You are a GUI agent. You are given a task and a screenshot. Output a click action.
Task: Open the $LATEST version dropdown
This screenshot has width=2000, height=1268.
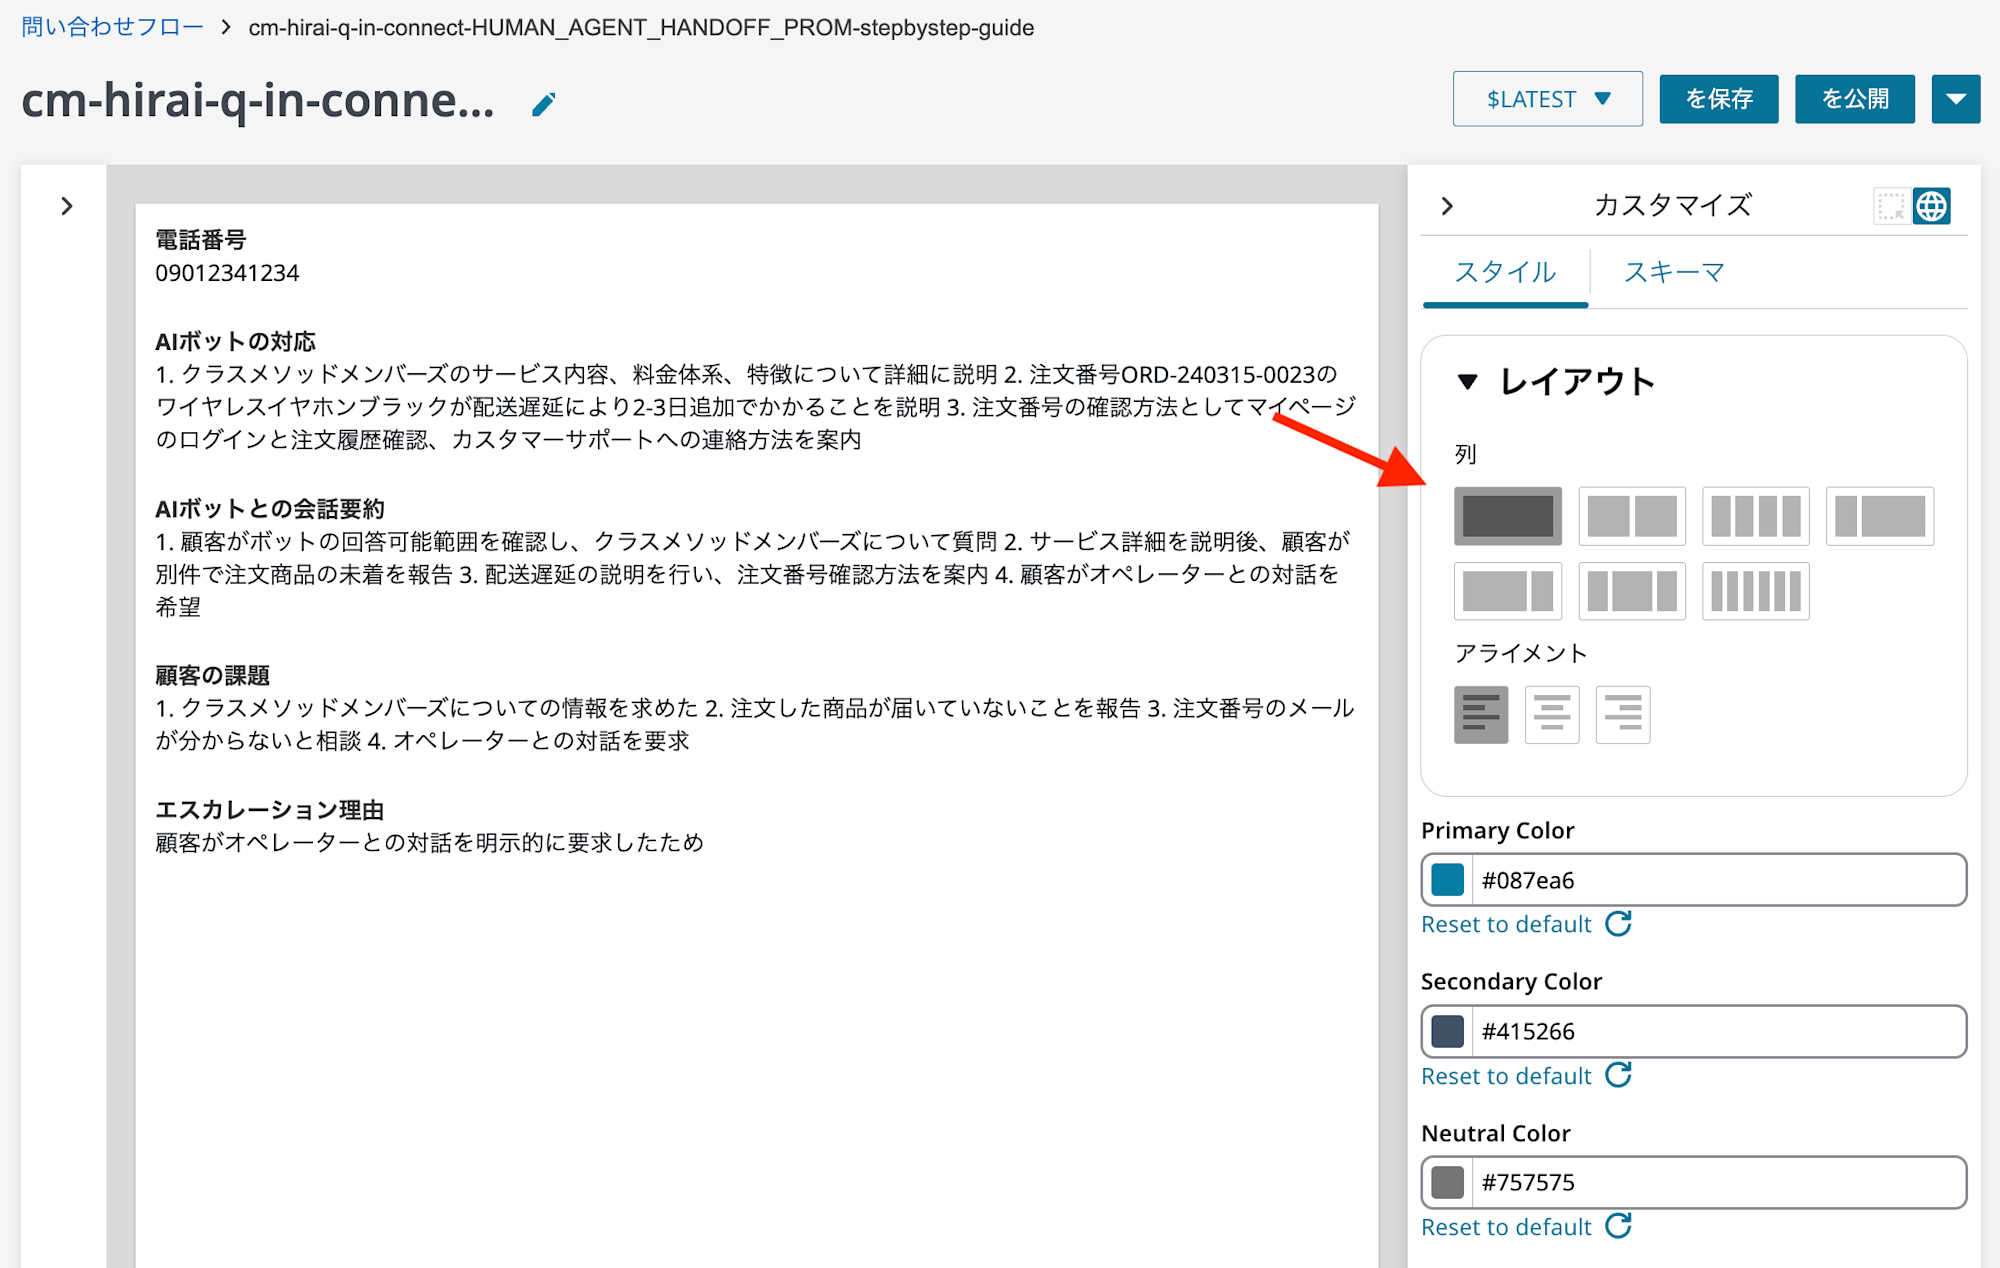point(1547,98)
